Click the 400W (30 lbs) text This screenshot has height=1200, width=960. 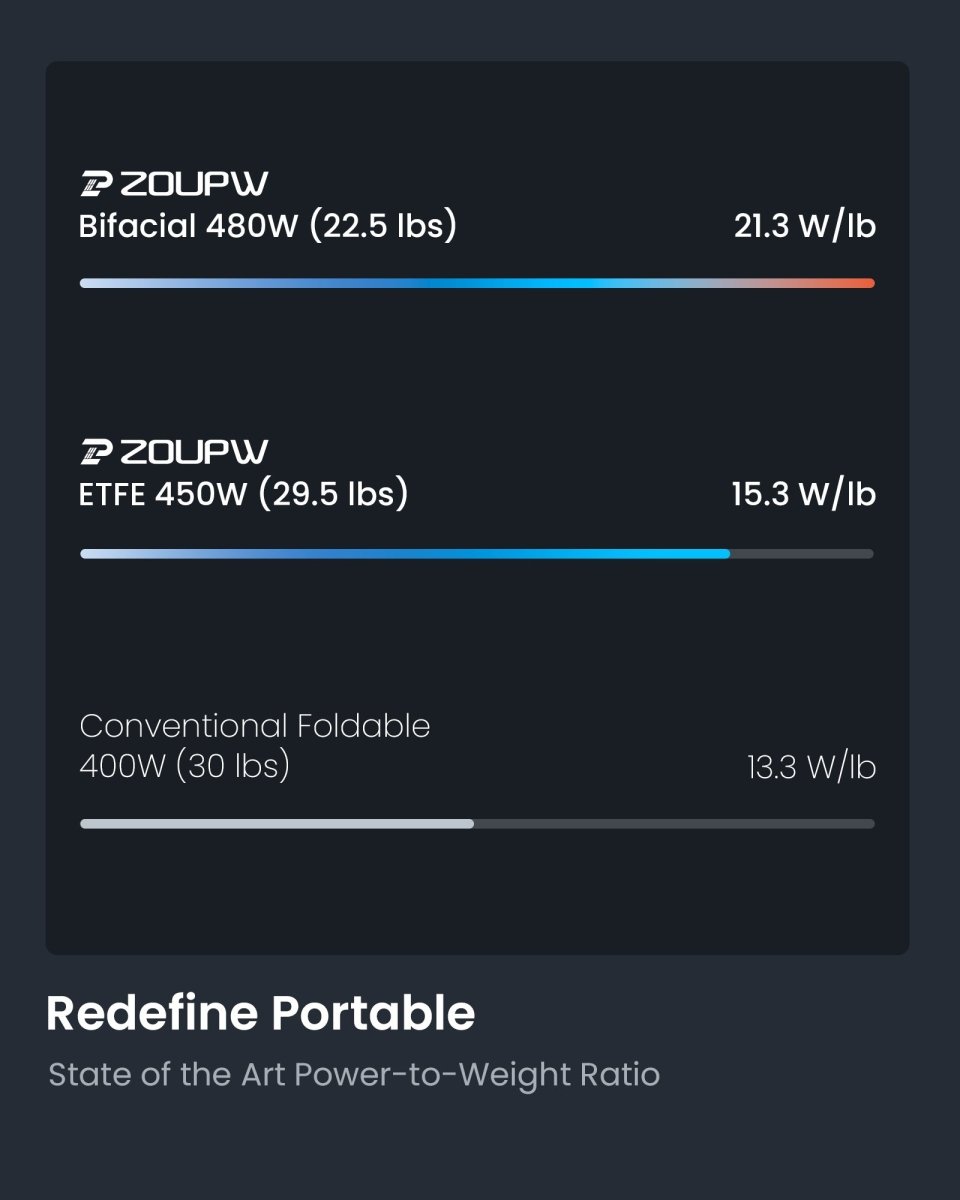pos(184,767)
